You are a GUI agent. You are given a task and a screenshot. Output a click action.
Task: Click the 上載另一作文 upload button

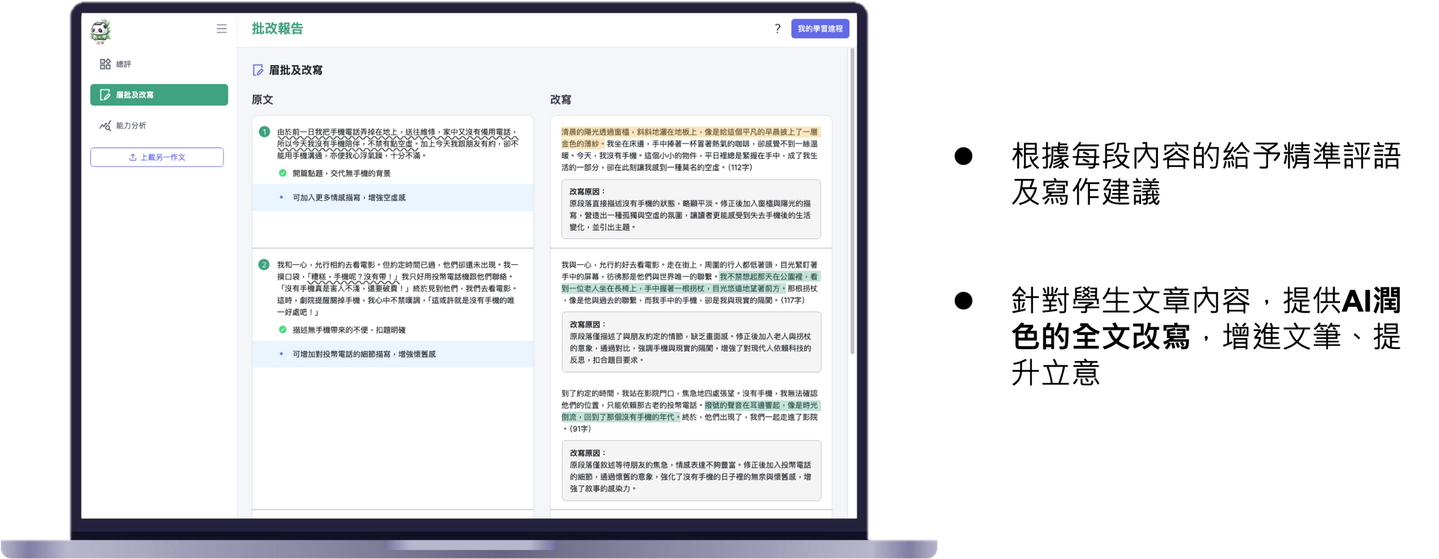pyautogui.click(x=157, y=157)
